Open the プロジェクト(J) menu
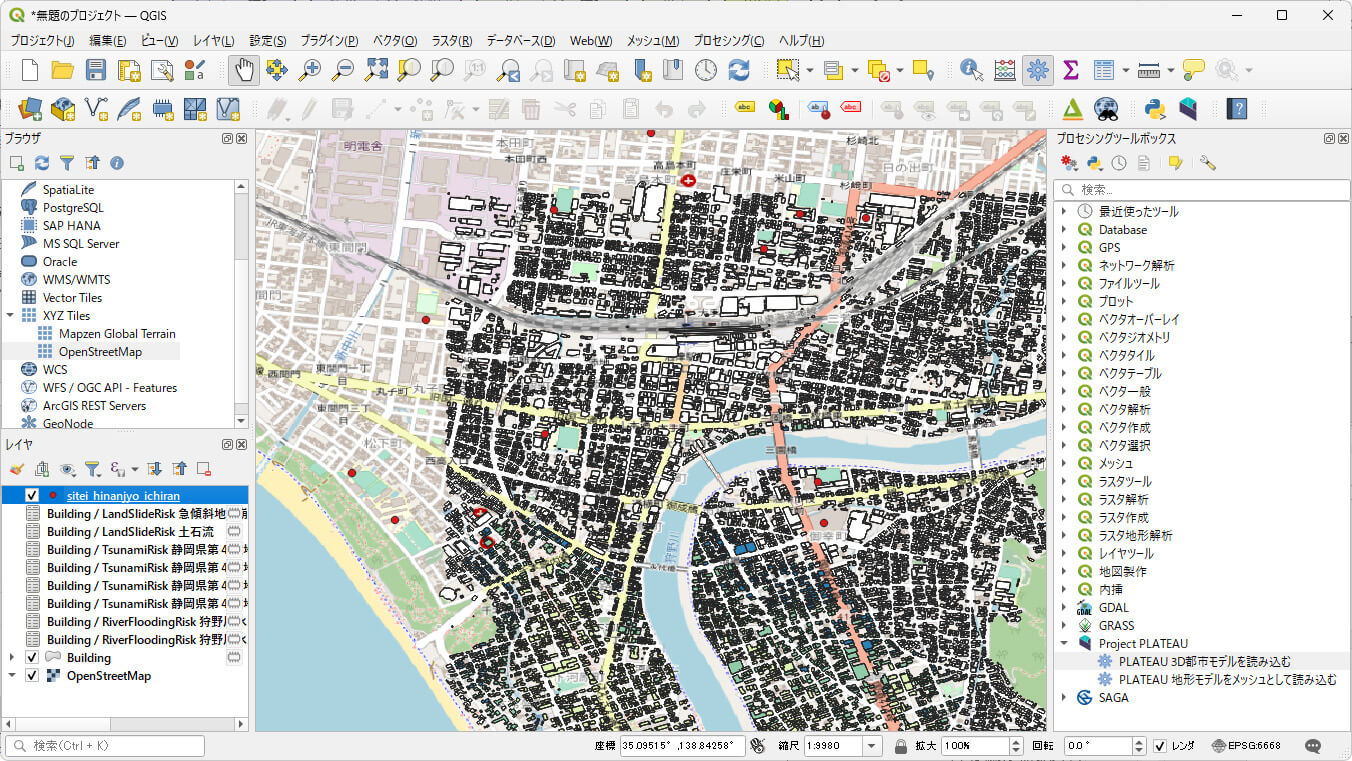 coord(42,41)
